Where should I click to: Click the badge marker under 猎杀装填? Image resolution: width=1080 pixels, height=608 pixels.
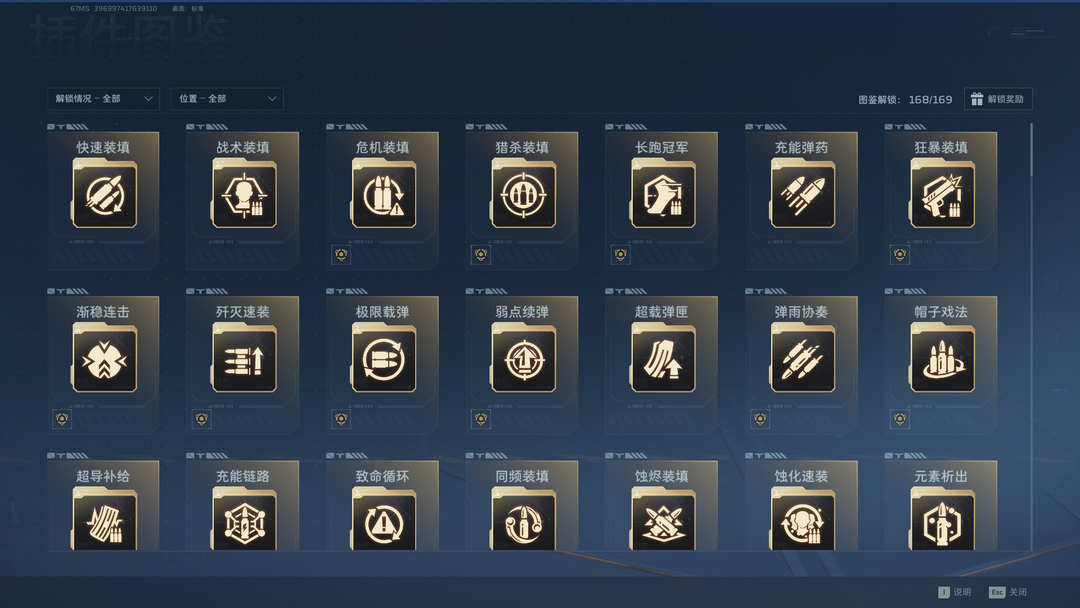point(481,254)
